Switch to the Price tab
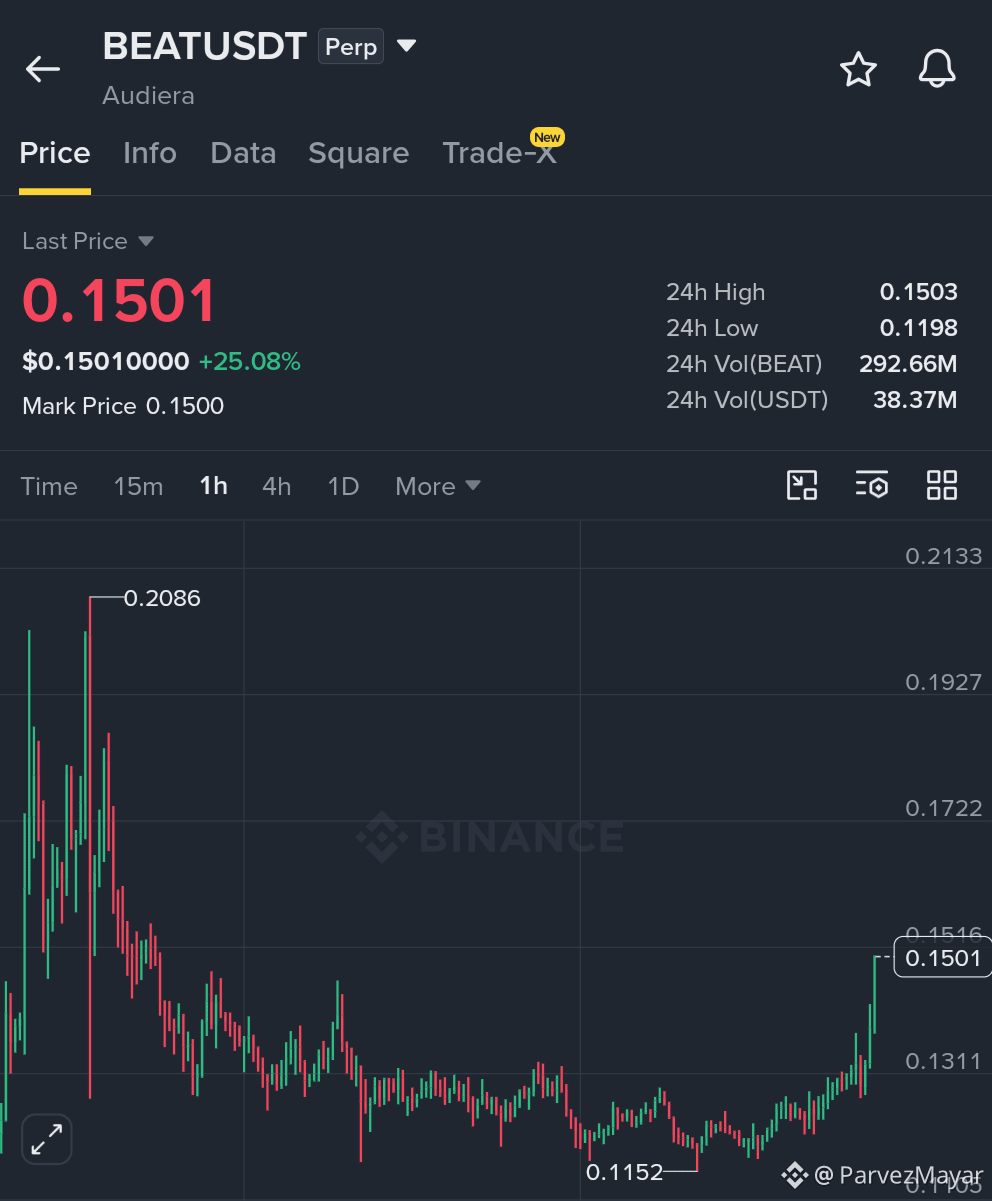The width and height of the screenshot is (992, 1201). click(x=55, y=153)
